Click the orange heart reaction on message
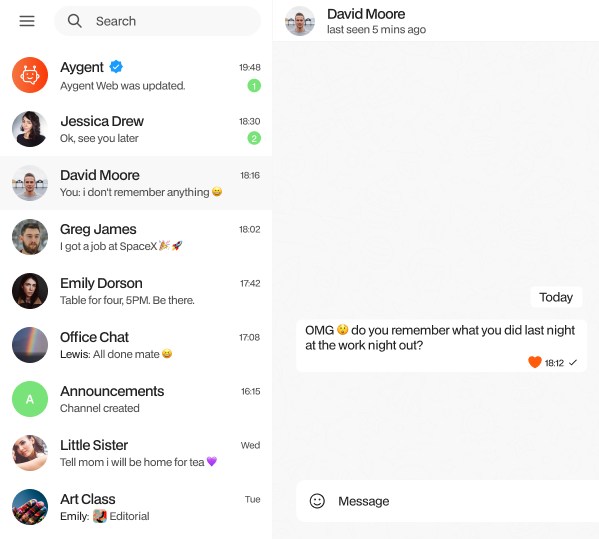 535,362
